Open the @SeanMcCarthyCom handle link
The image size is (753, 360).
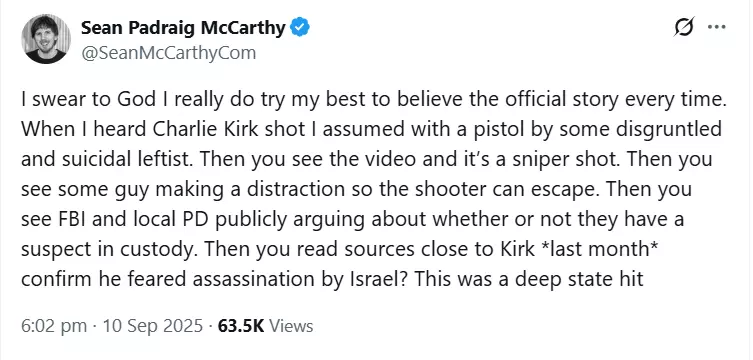tap(169, 53)
